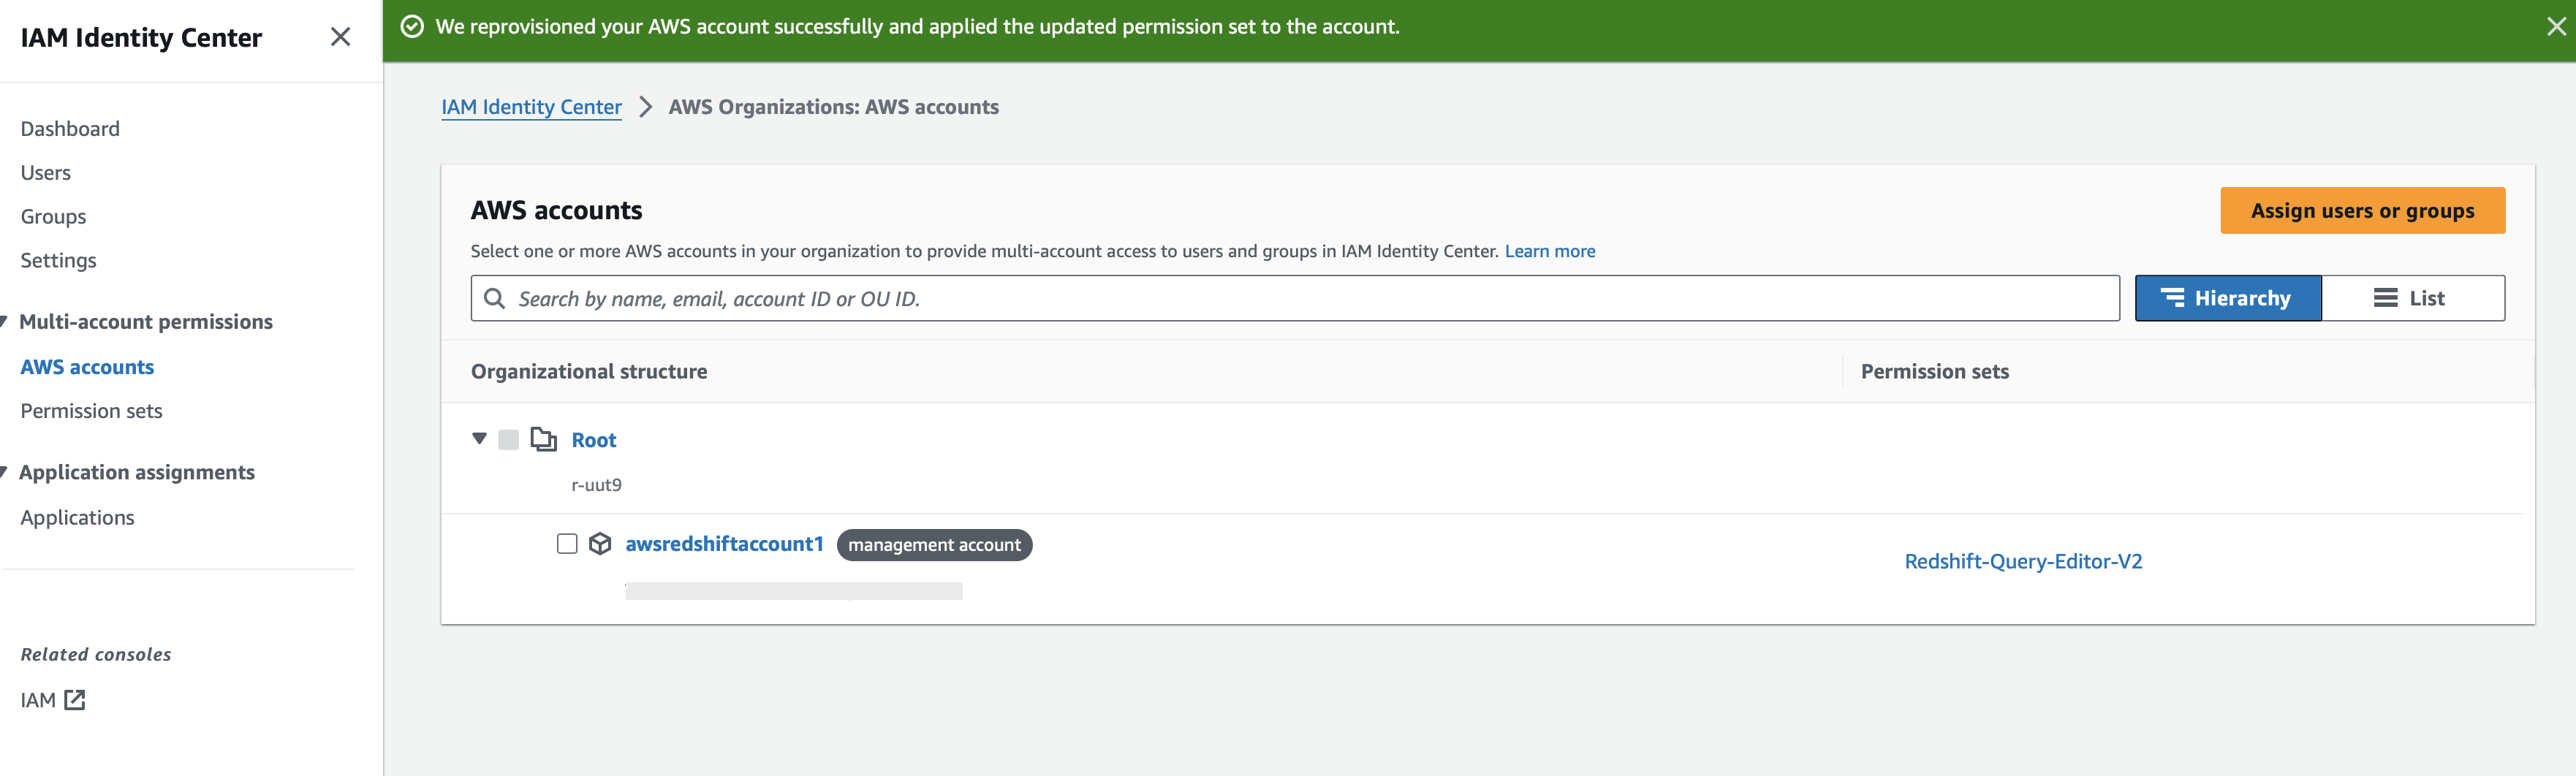
Task: Check the Root organizational checkbox
Action: 509,439
